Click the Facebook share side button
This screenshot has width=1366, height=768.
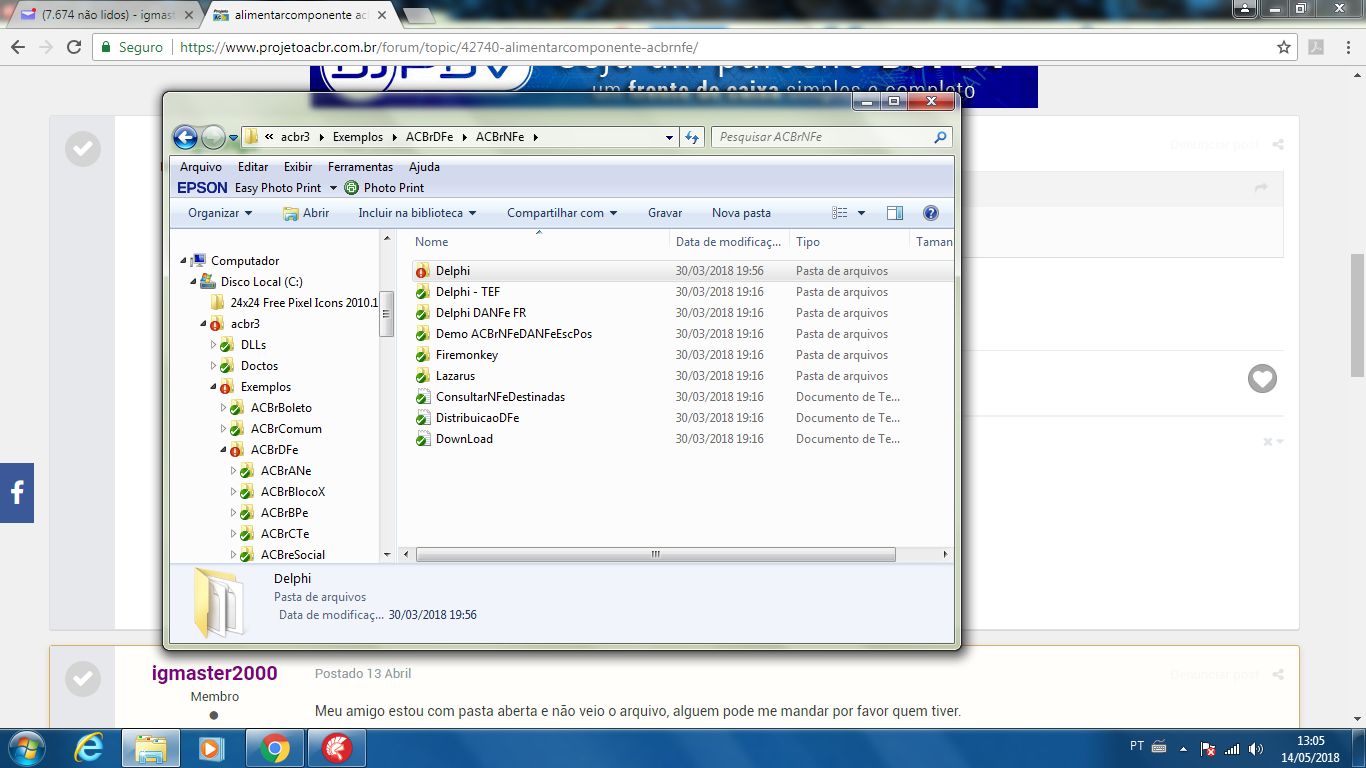(17, 493)
